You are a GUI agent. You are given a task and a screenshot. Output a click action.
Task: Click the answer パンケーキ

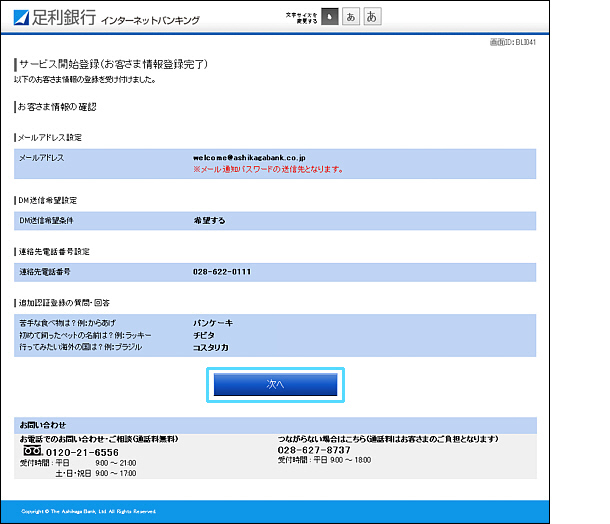[213, 324]
